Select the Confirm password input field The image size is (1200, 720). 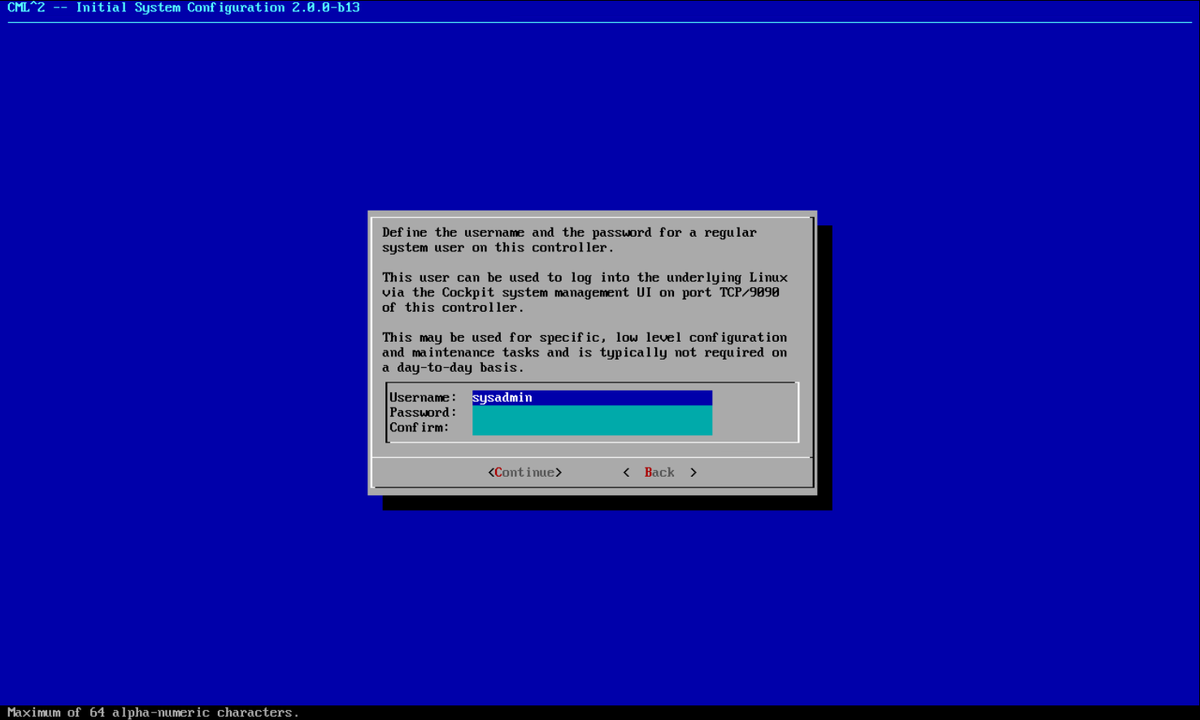click(x=592, y=428)
